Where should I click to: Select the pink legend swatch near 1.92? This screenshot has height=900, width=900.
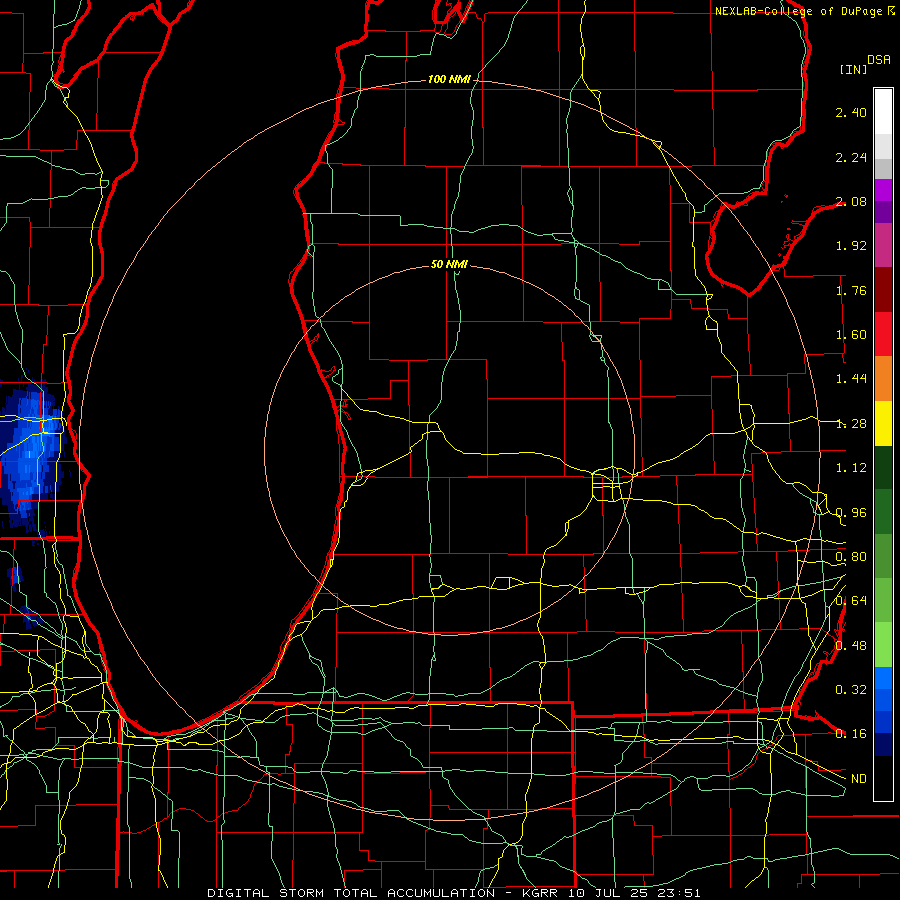pyautogui.click(x=883, y=245)
